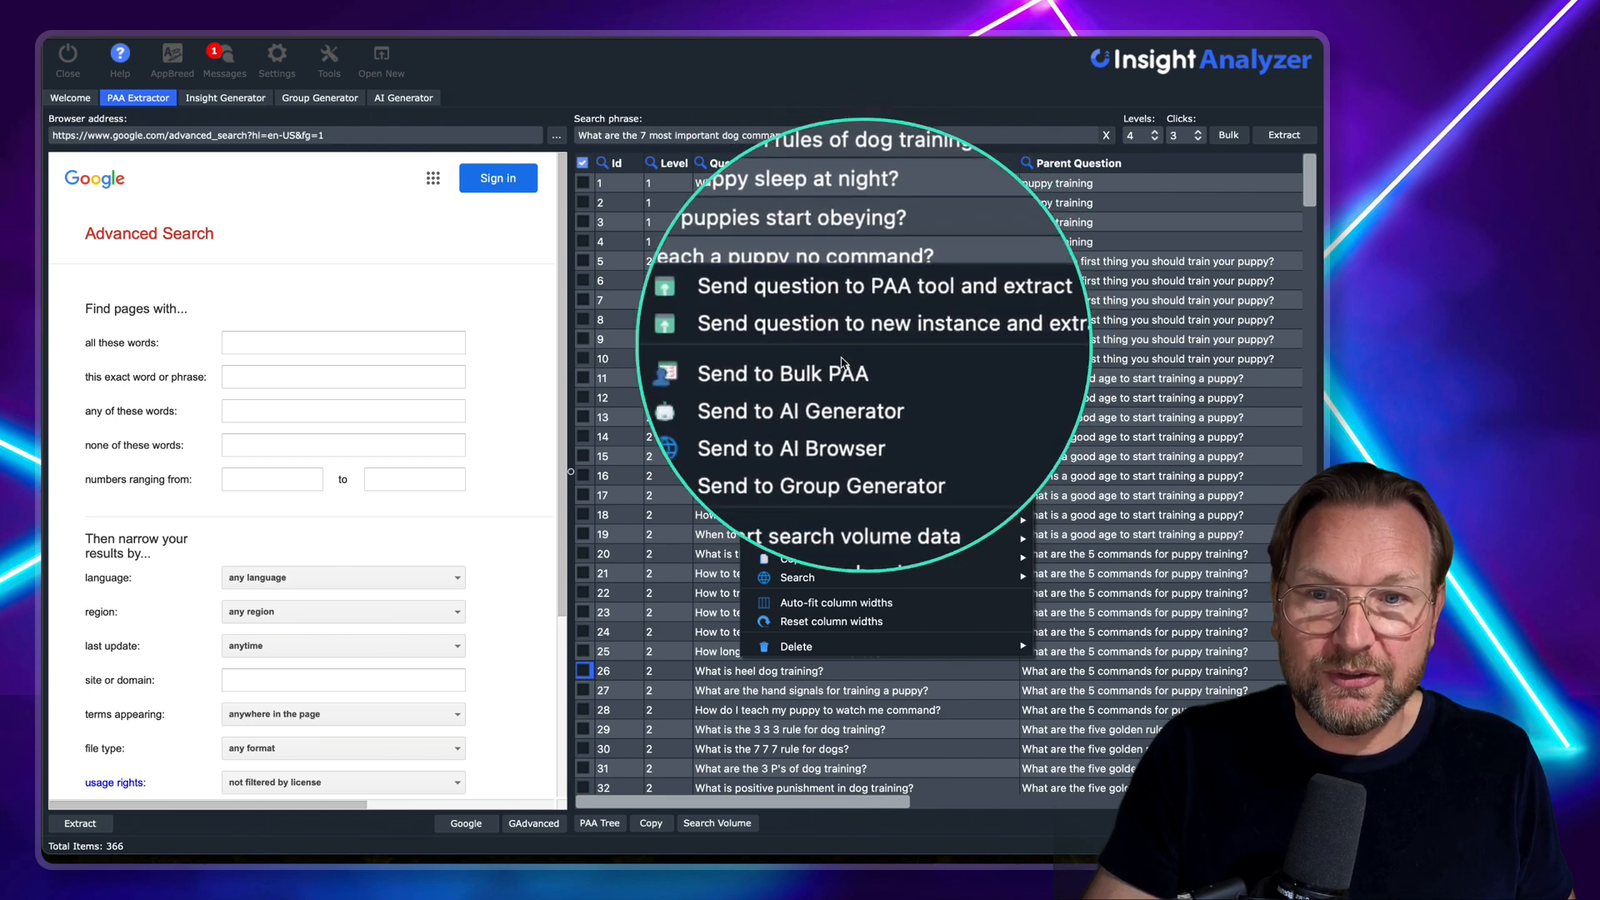Open the terms appearing dropdown

click(x=343, y=714)
